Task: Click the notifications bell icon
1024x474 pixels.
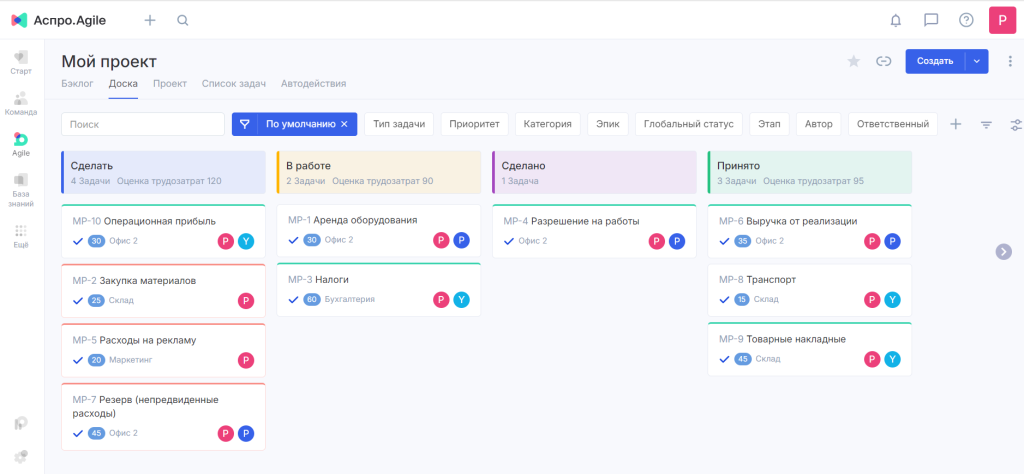Action: [x=895, y=20]
